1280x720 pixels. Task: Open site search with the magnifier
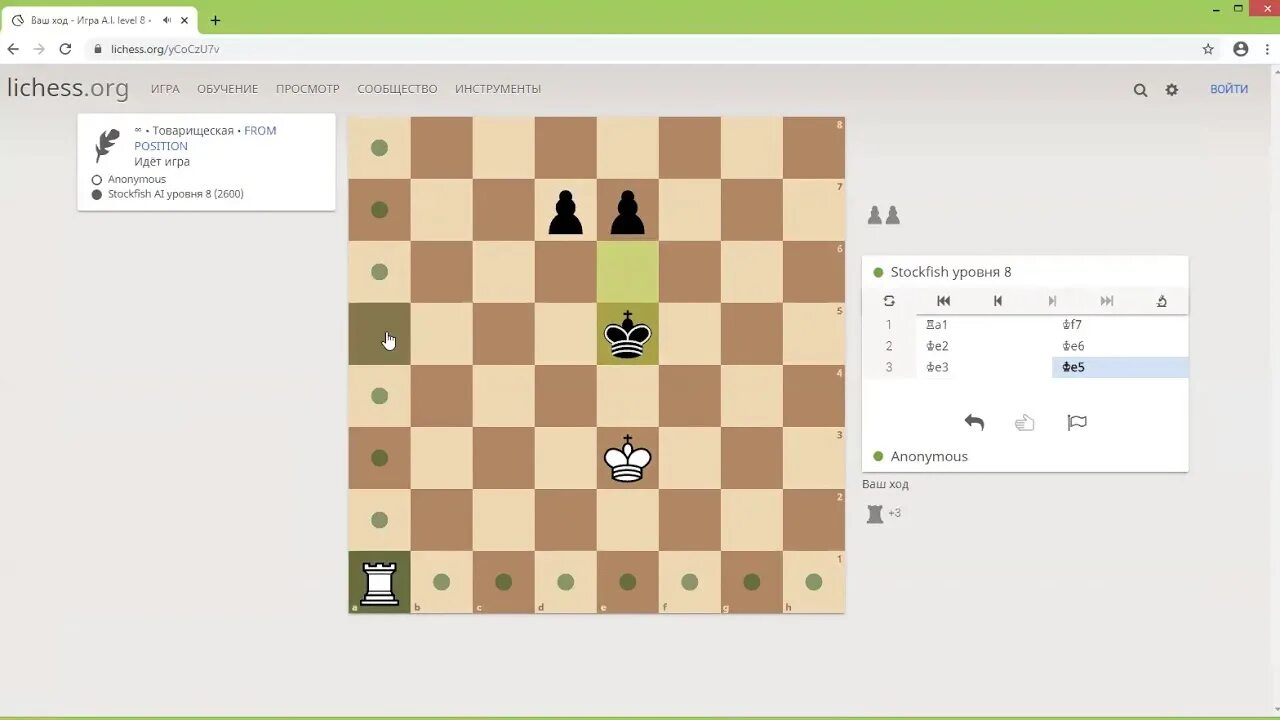[1140, 89]
